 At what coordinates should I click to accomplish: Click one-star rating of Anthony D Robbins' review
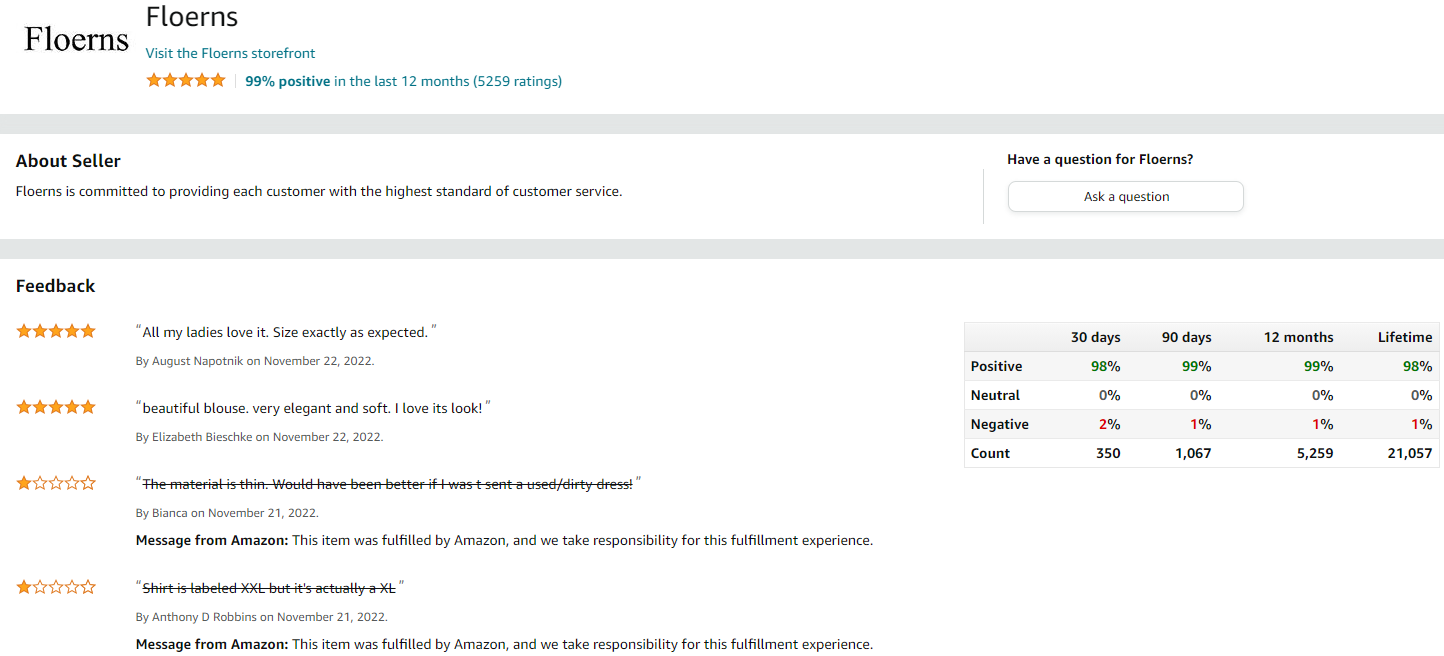click(56, 587)
